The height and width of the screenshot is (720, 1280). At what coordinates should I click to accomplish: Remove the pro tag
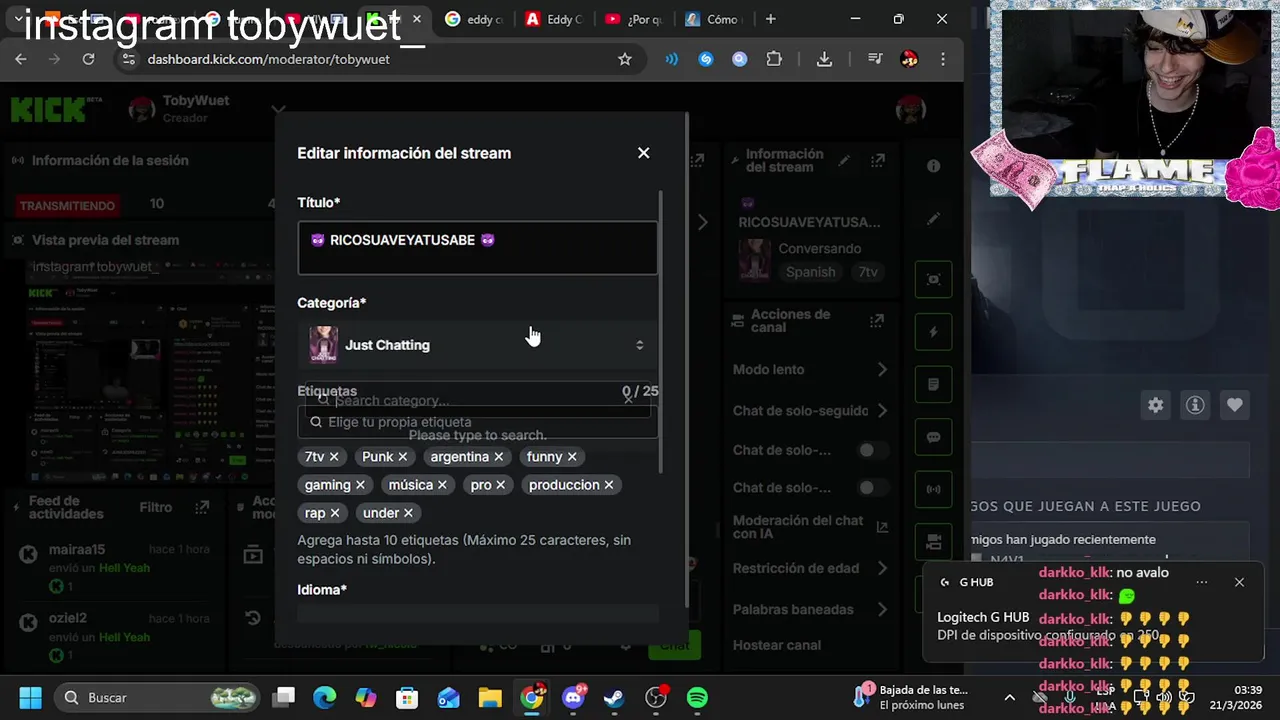pyautogui.click(x=500, y=485)
